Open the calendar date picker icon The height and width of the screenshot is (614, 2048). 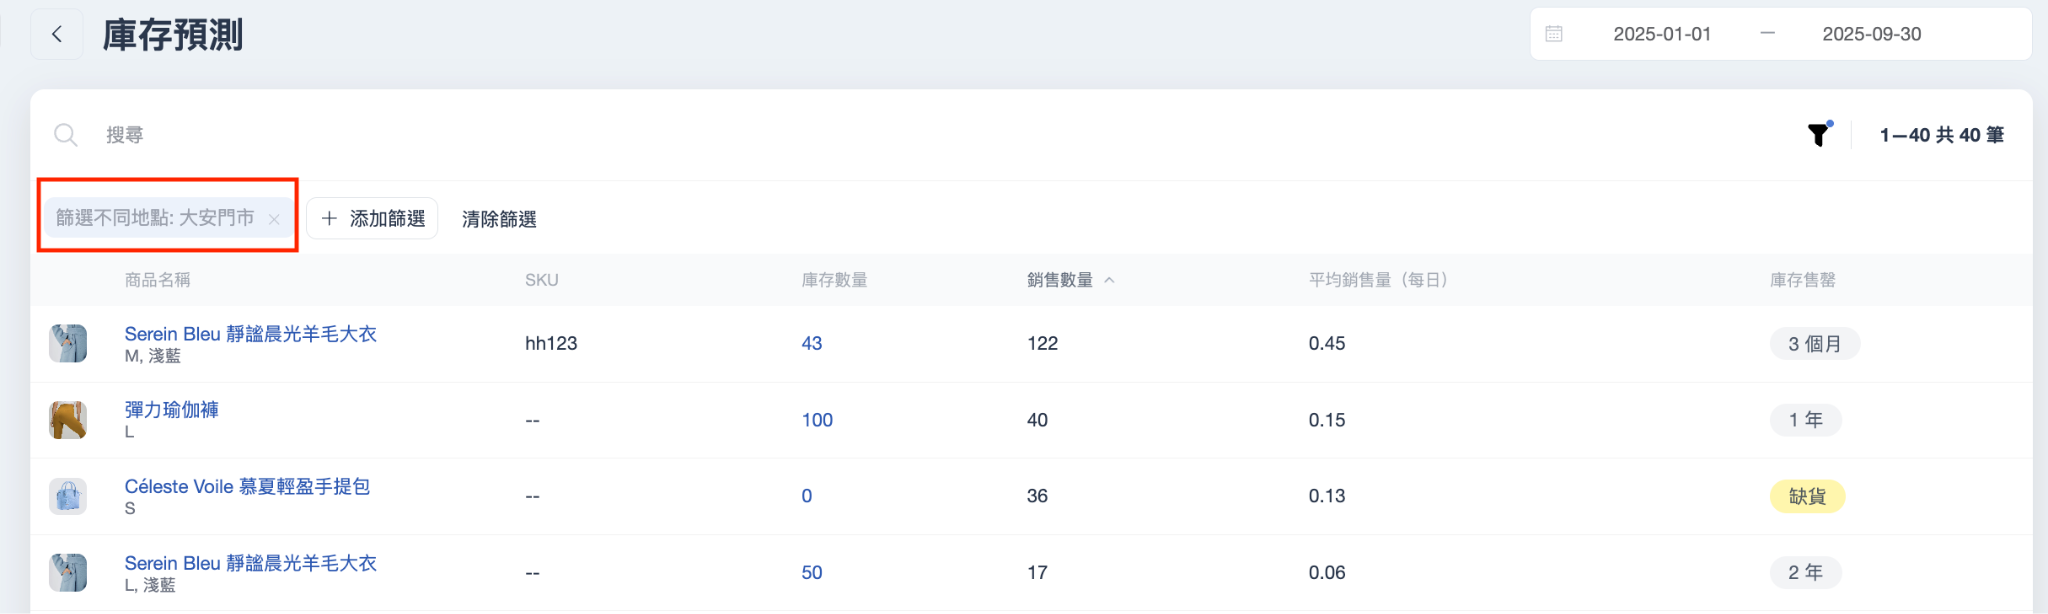coord(1554,34)
